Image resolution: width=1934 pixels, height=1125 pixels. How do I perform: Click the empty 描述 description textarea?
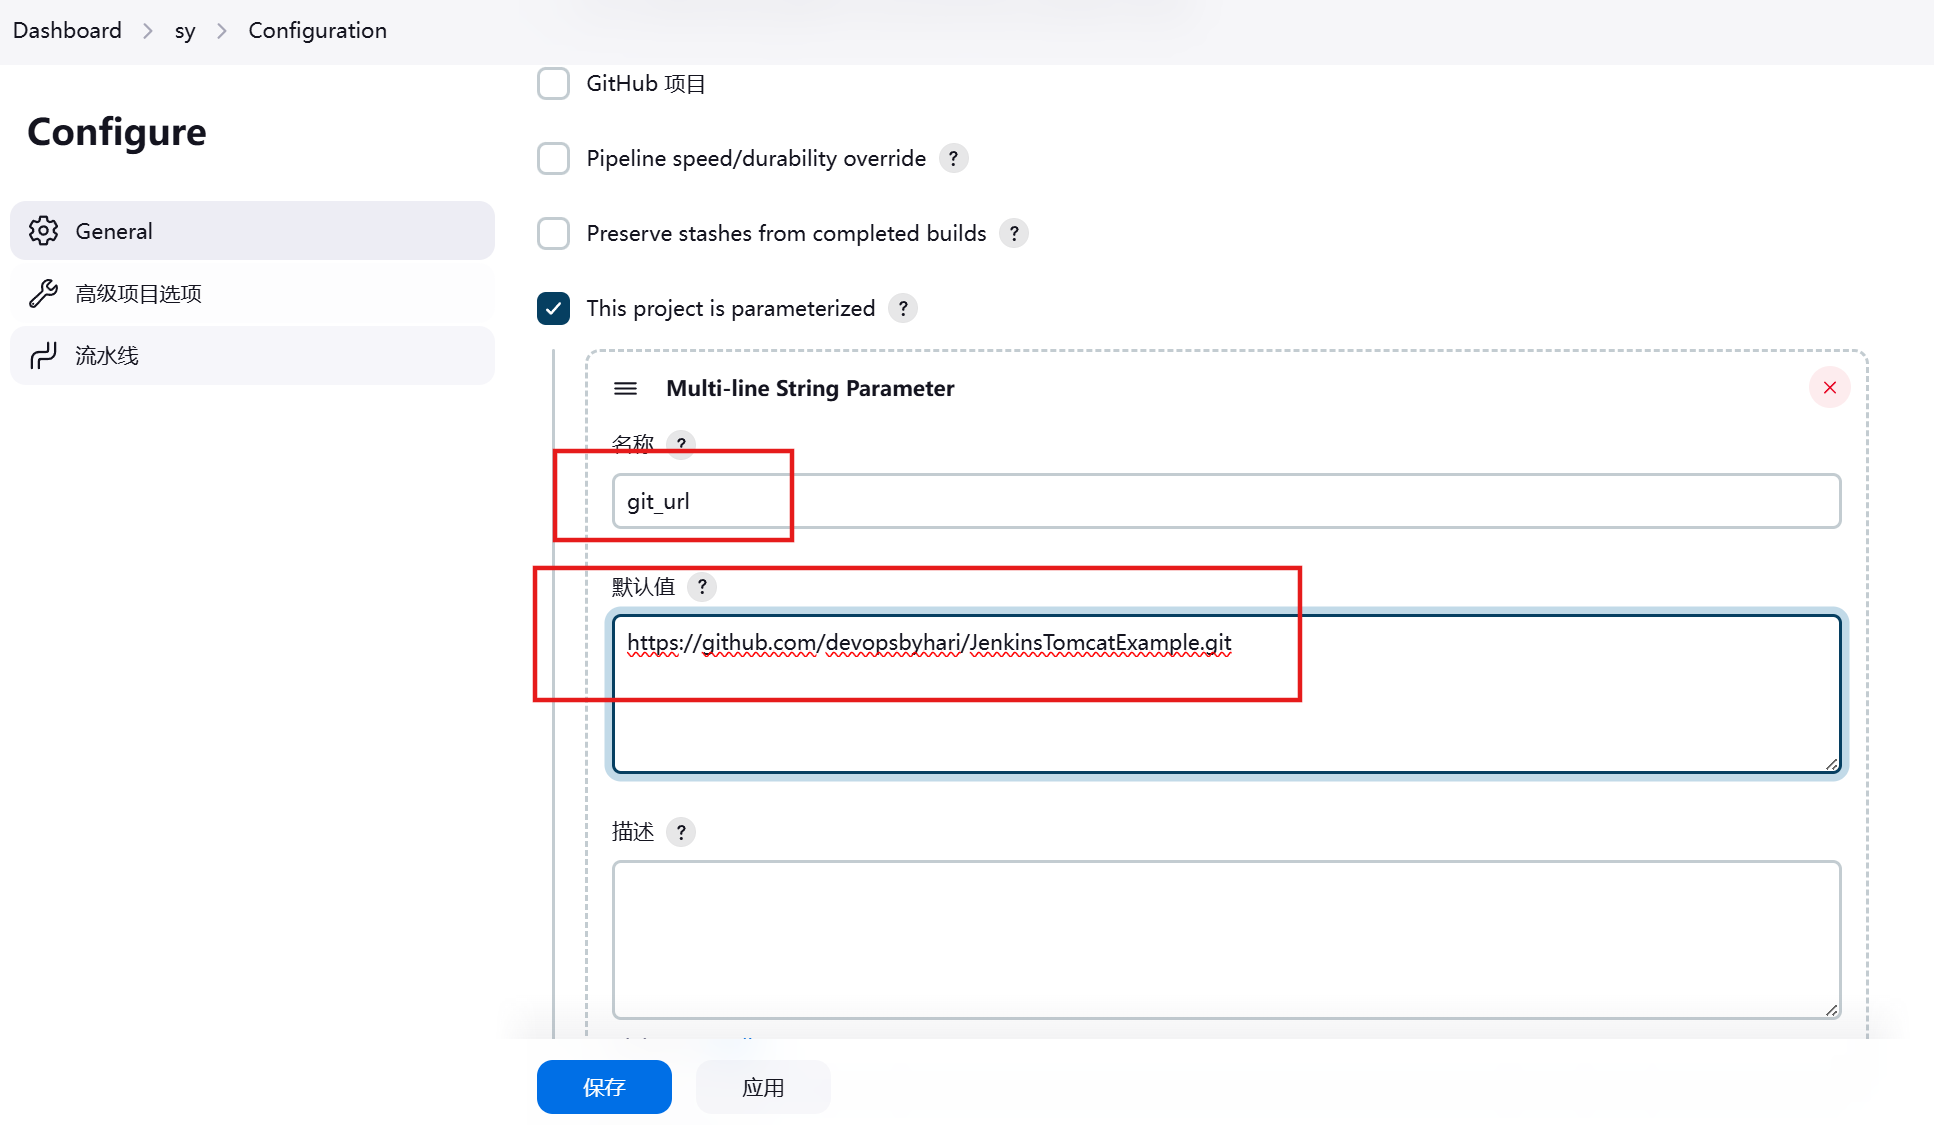(1225, 939)
